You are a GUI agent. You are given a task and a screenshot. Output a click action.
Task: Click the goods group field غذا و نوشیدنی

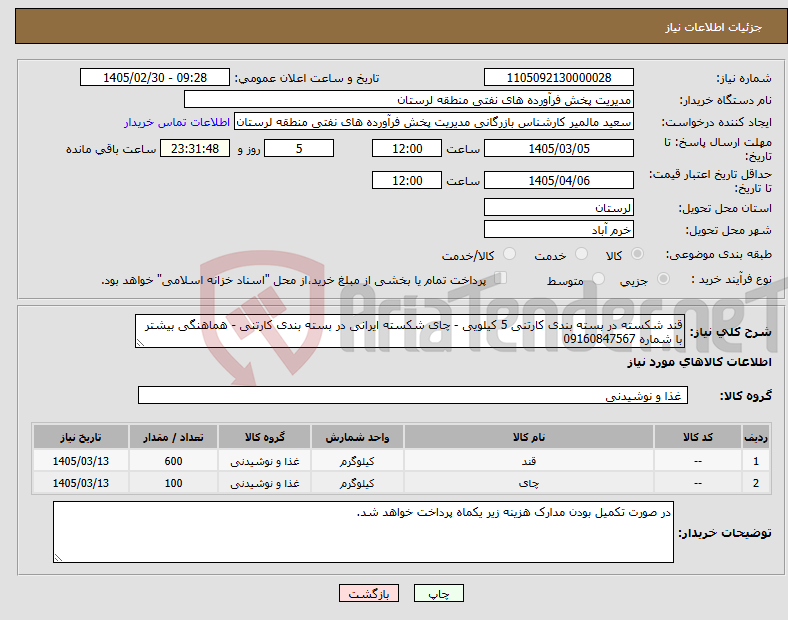pos(413,395)
